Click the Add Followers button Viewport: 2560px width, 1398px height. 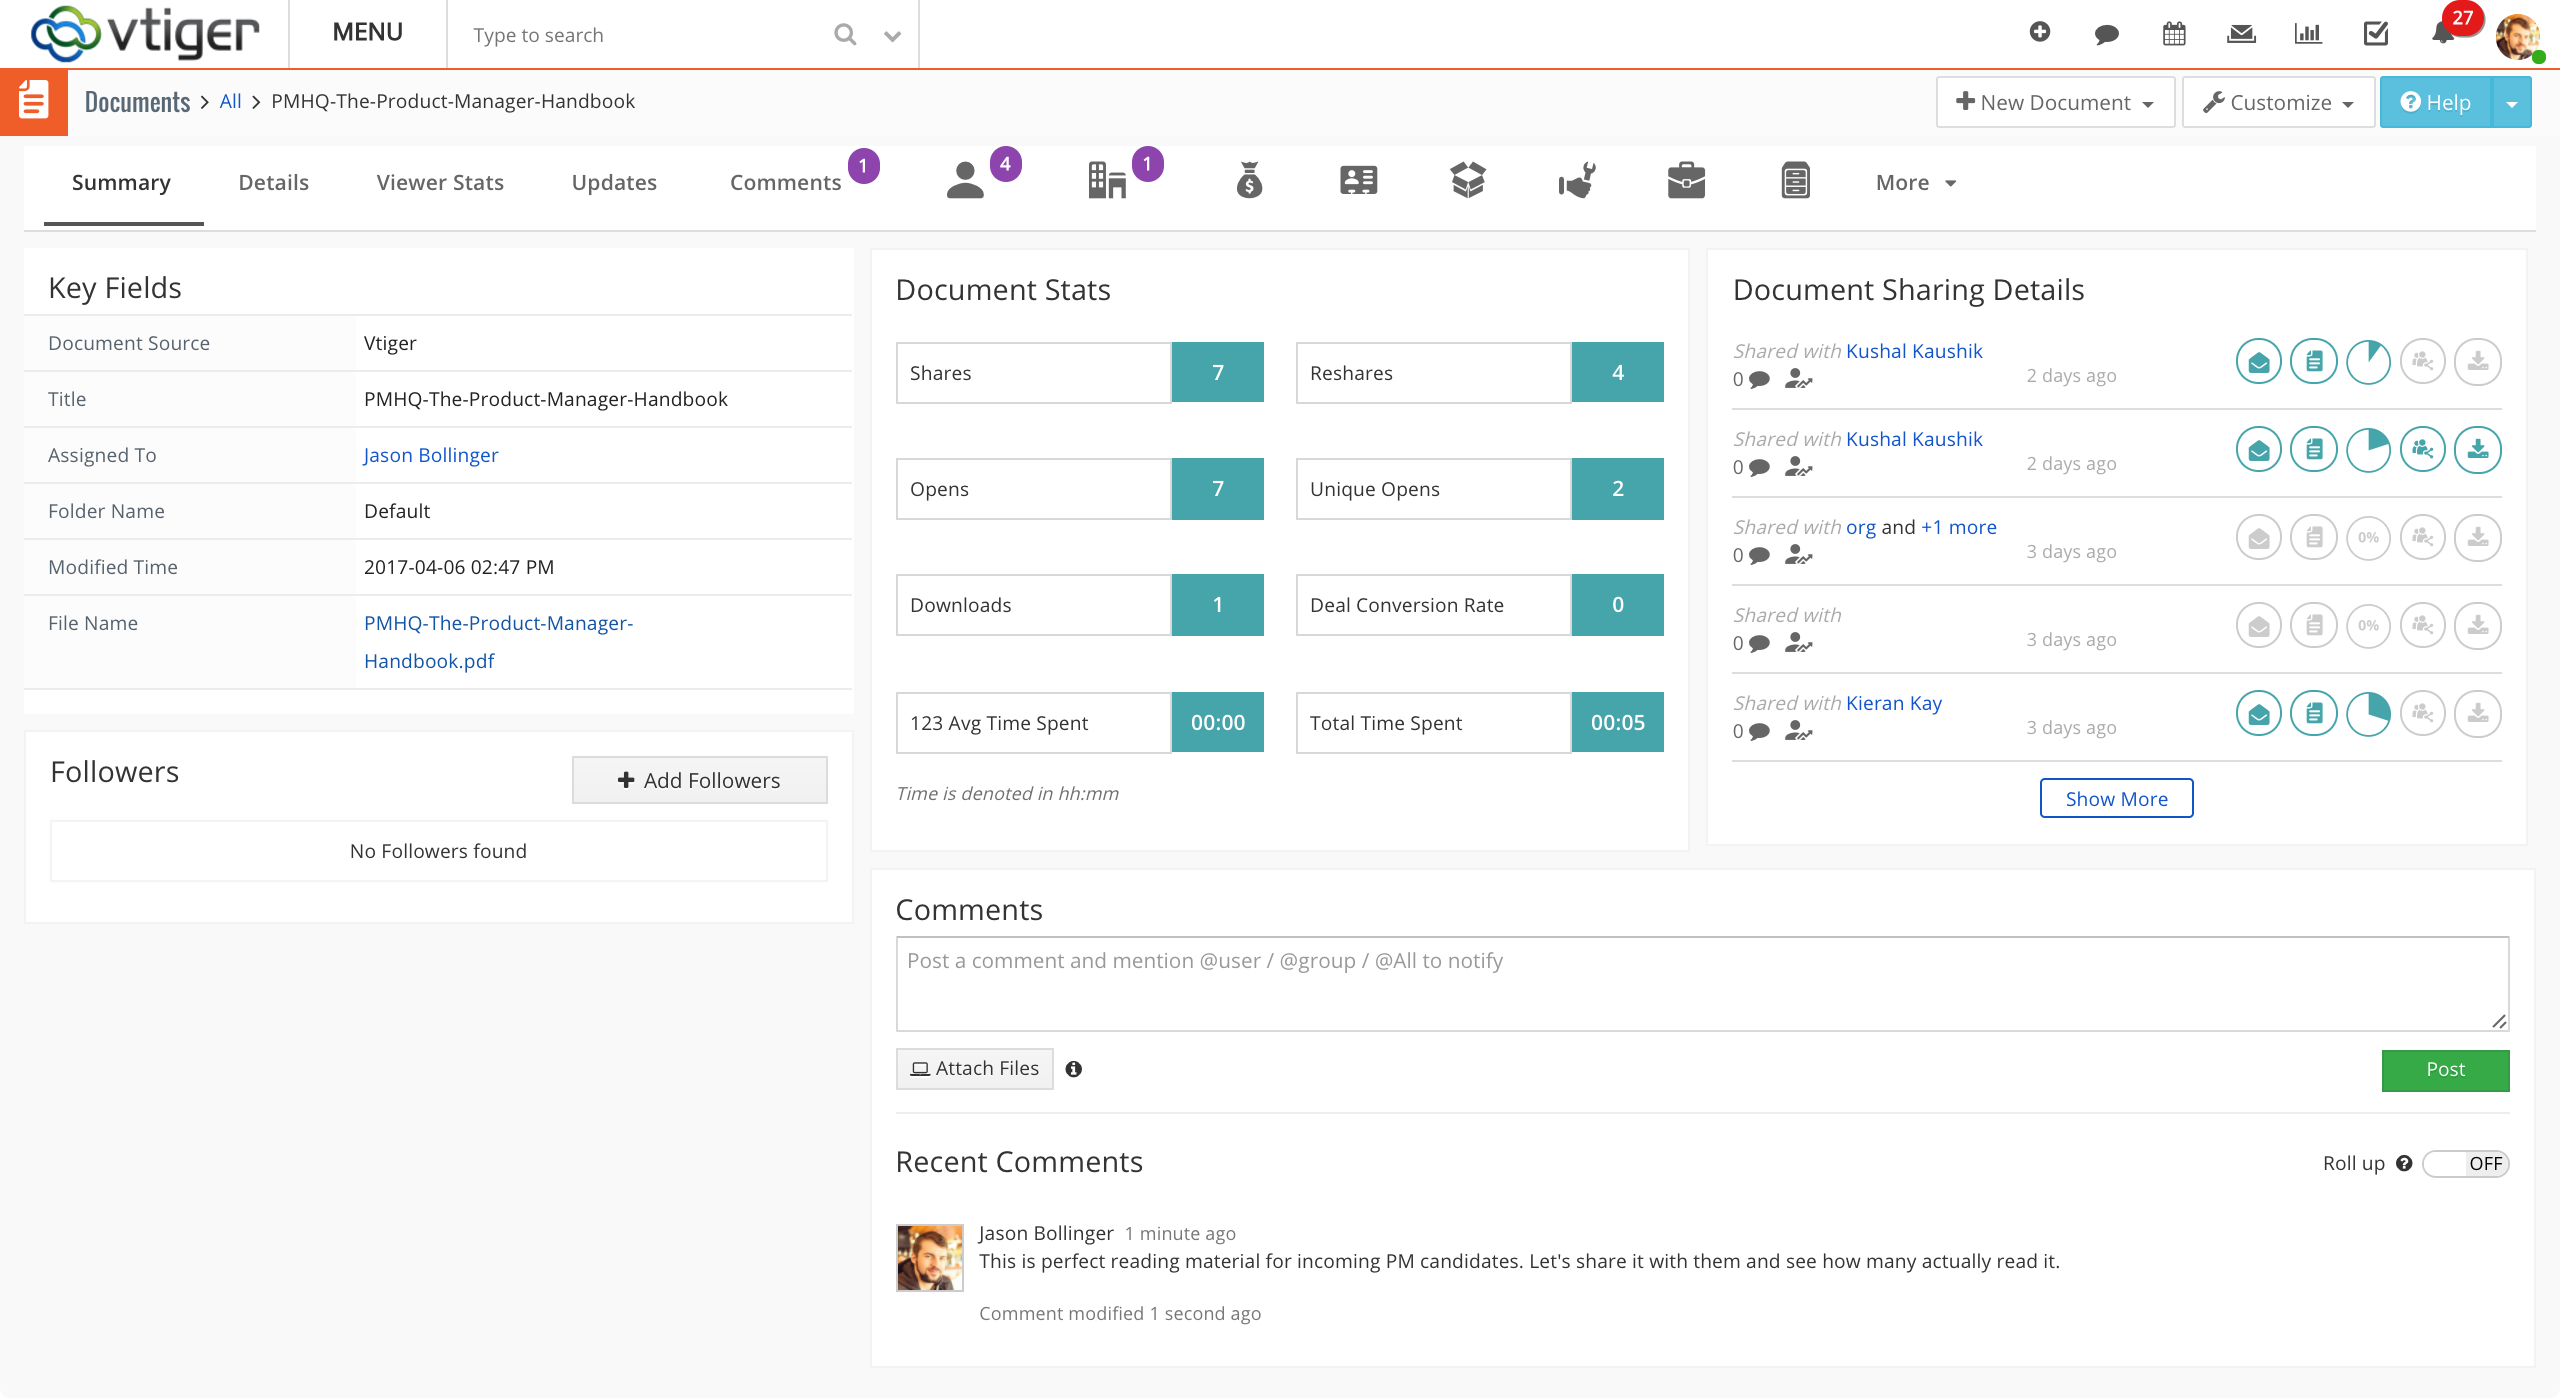(x=699, y=780)
